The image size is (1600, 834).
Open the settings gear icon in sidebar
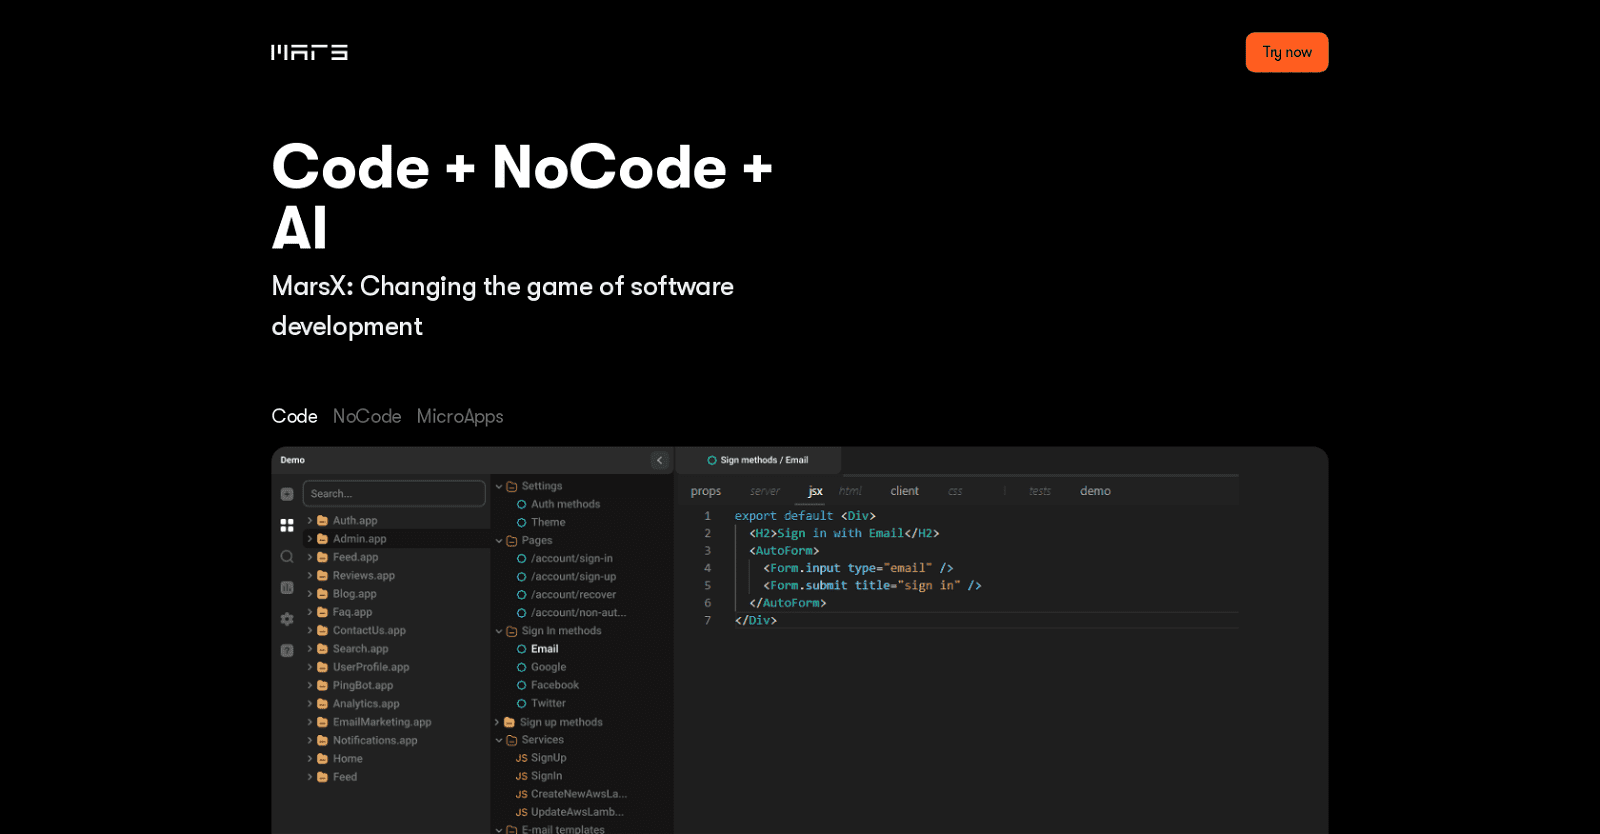287,619
